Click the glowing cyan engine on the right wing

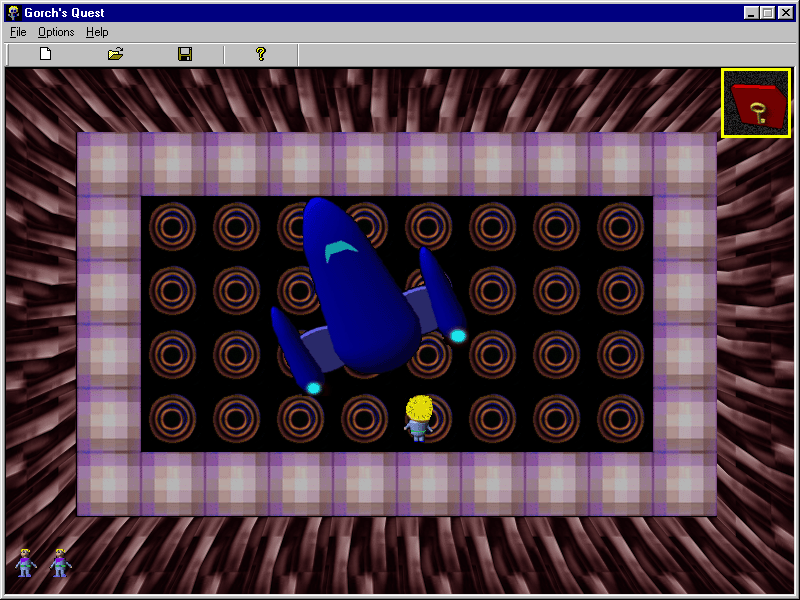pyautogui.click(x=458, y=336)
